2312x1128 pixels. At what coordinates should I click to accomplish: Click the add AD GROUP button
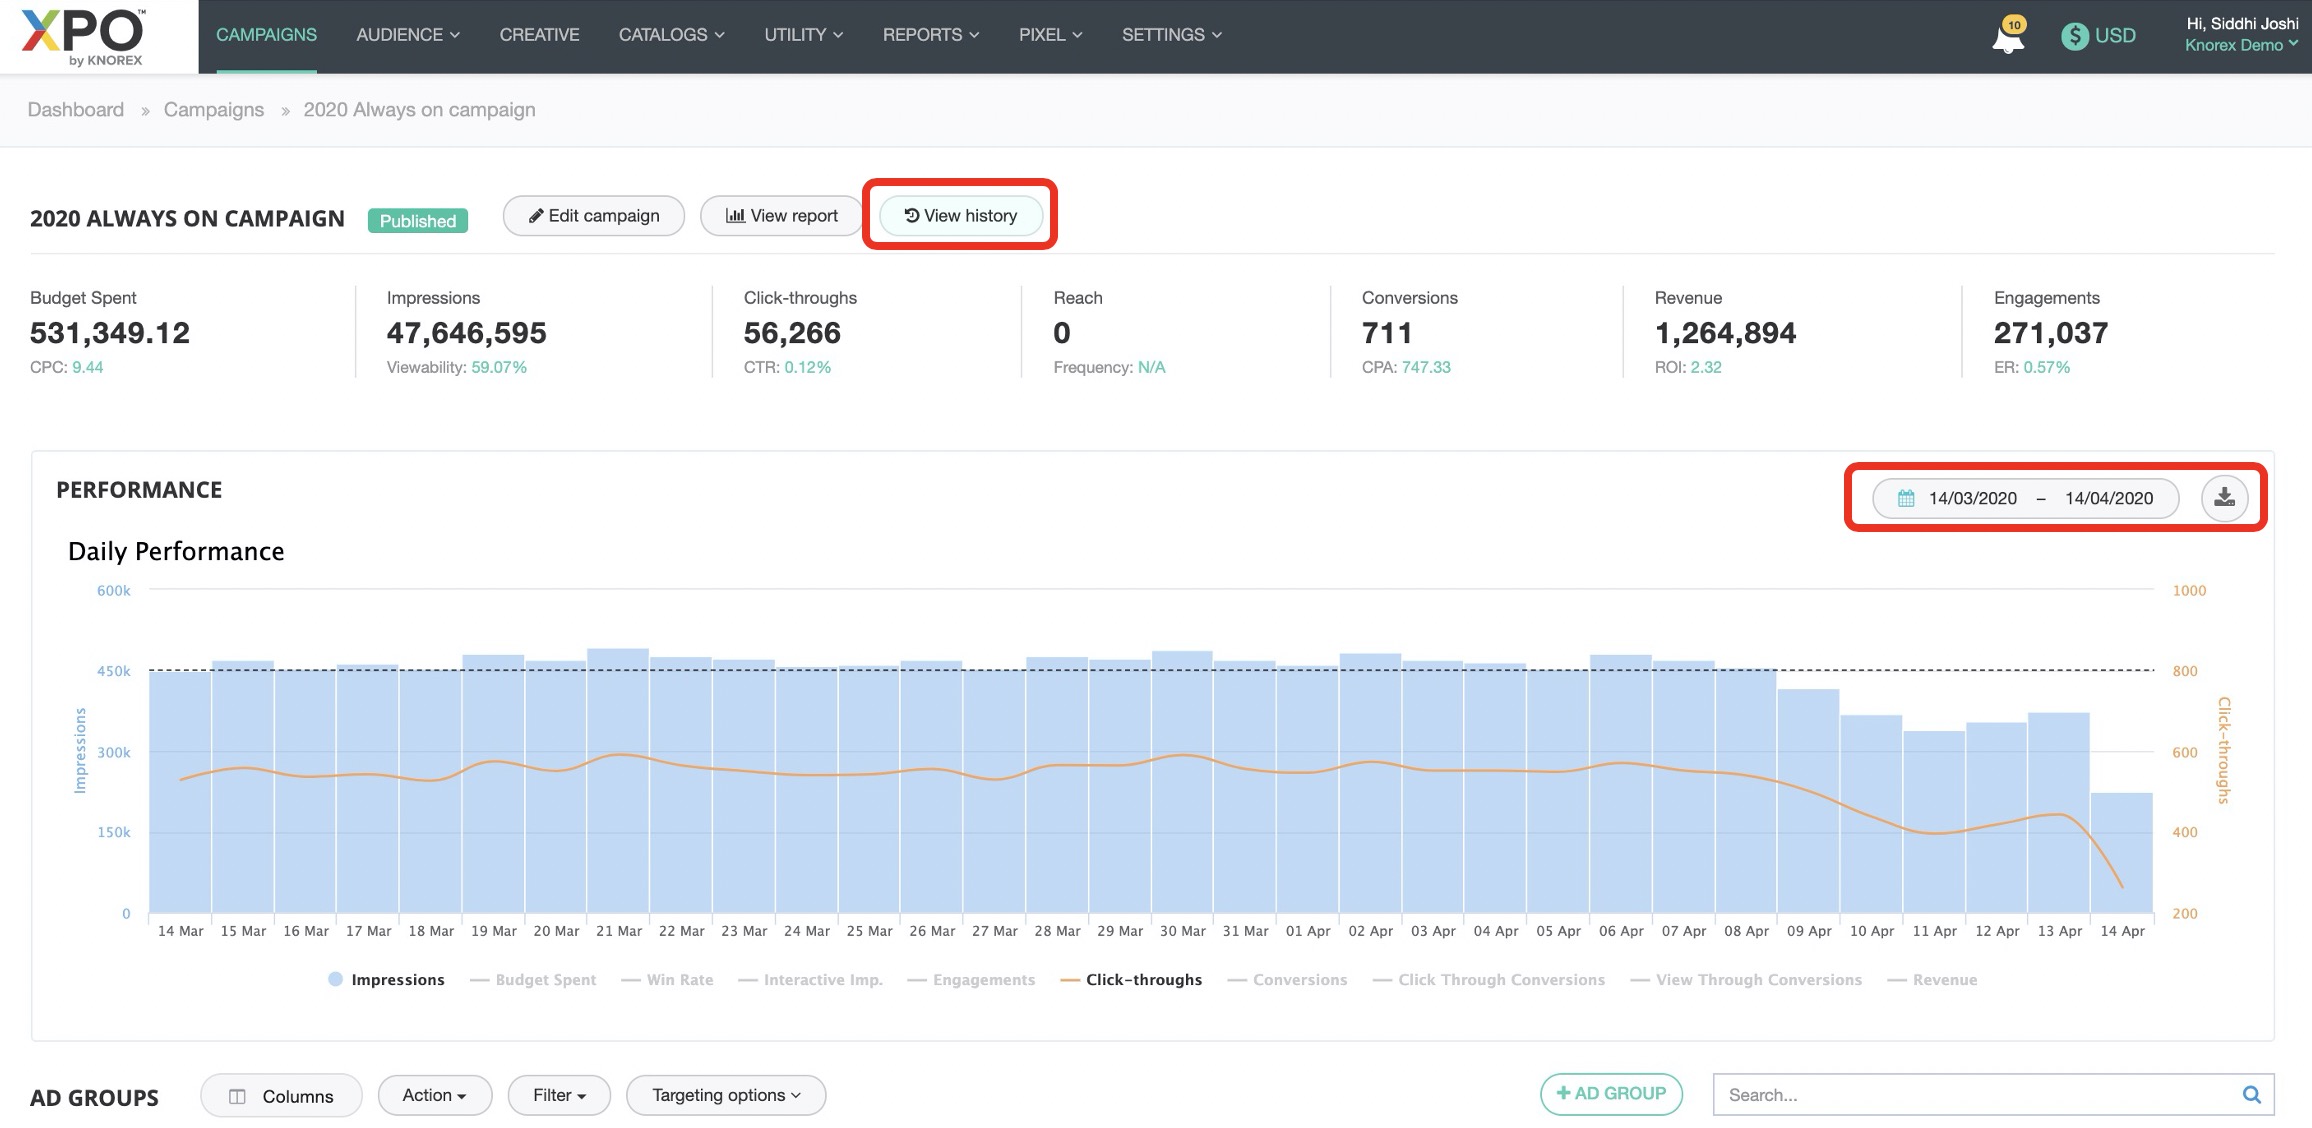click(x=1611, y=1093)
